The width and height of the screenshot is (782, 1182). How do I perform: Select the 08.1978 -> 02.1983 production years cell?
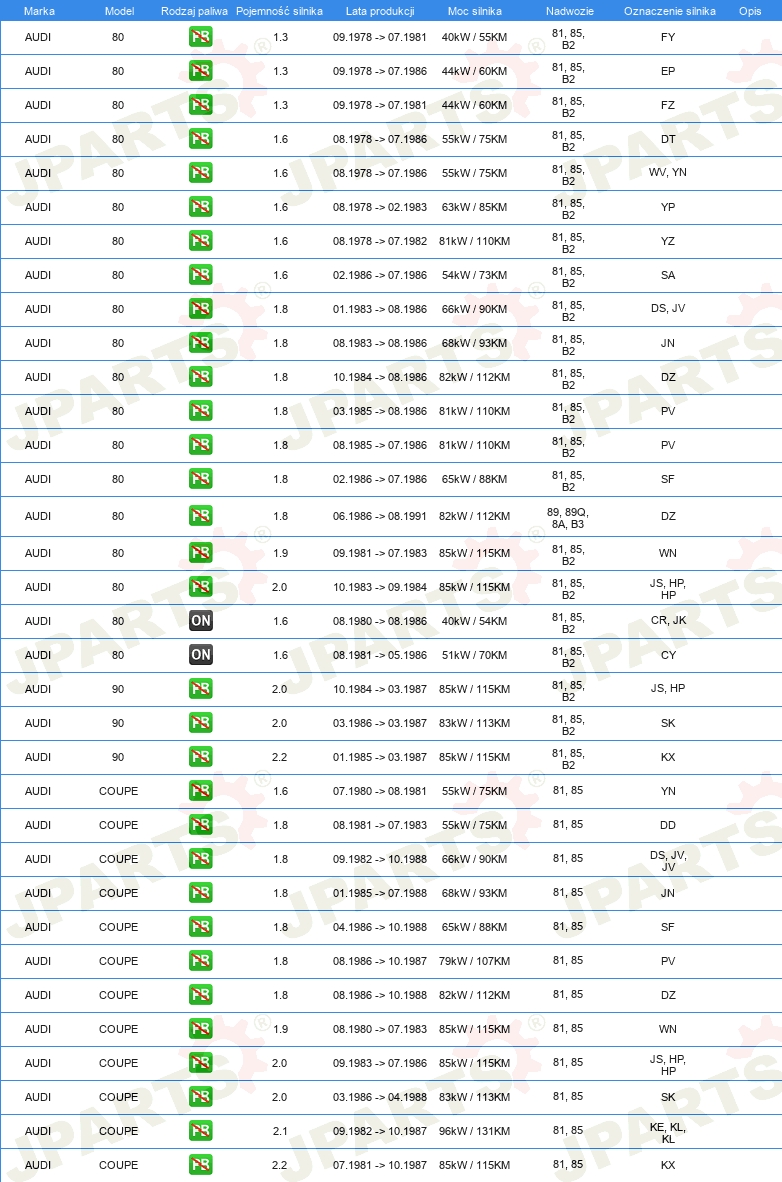(380, 207)
